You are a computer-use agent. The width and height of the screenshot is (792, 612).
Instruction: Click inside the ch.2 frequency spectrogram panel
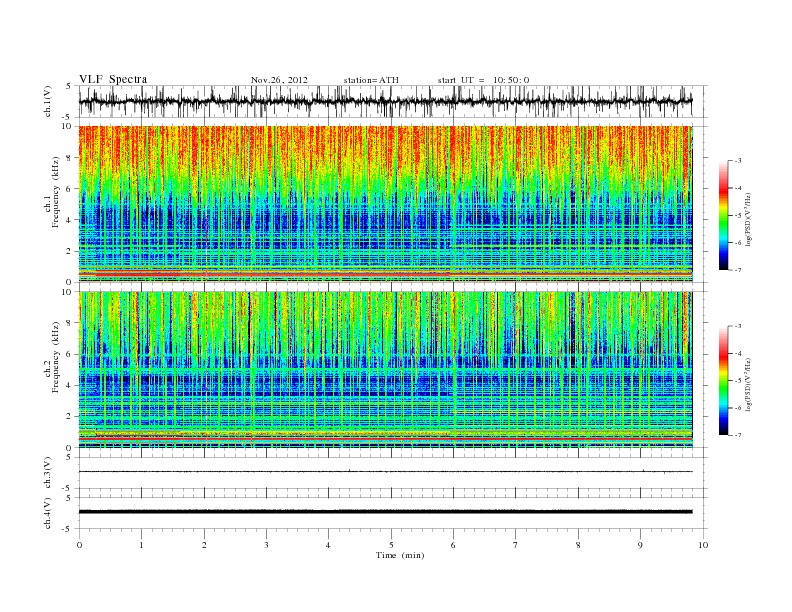[x=393, y=369]
